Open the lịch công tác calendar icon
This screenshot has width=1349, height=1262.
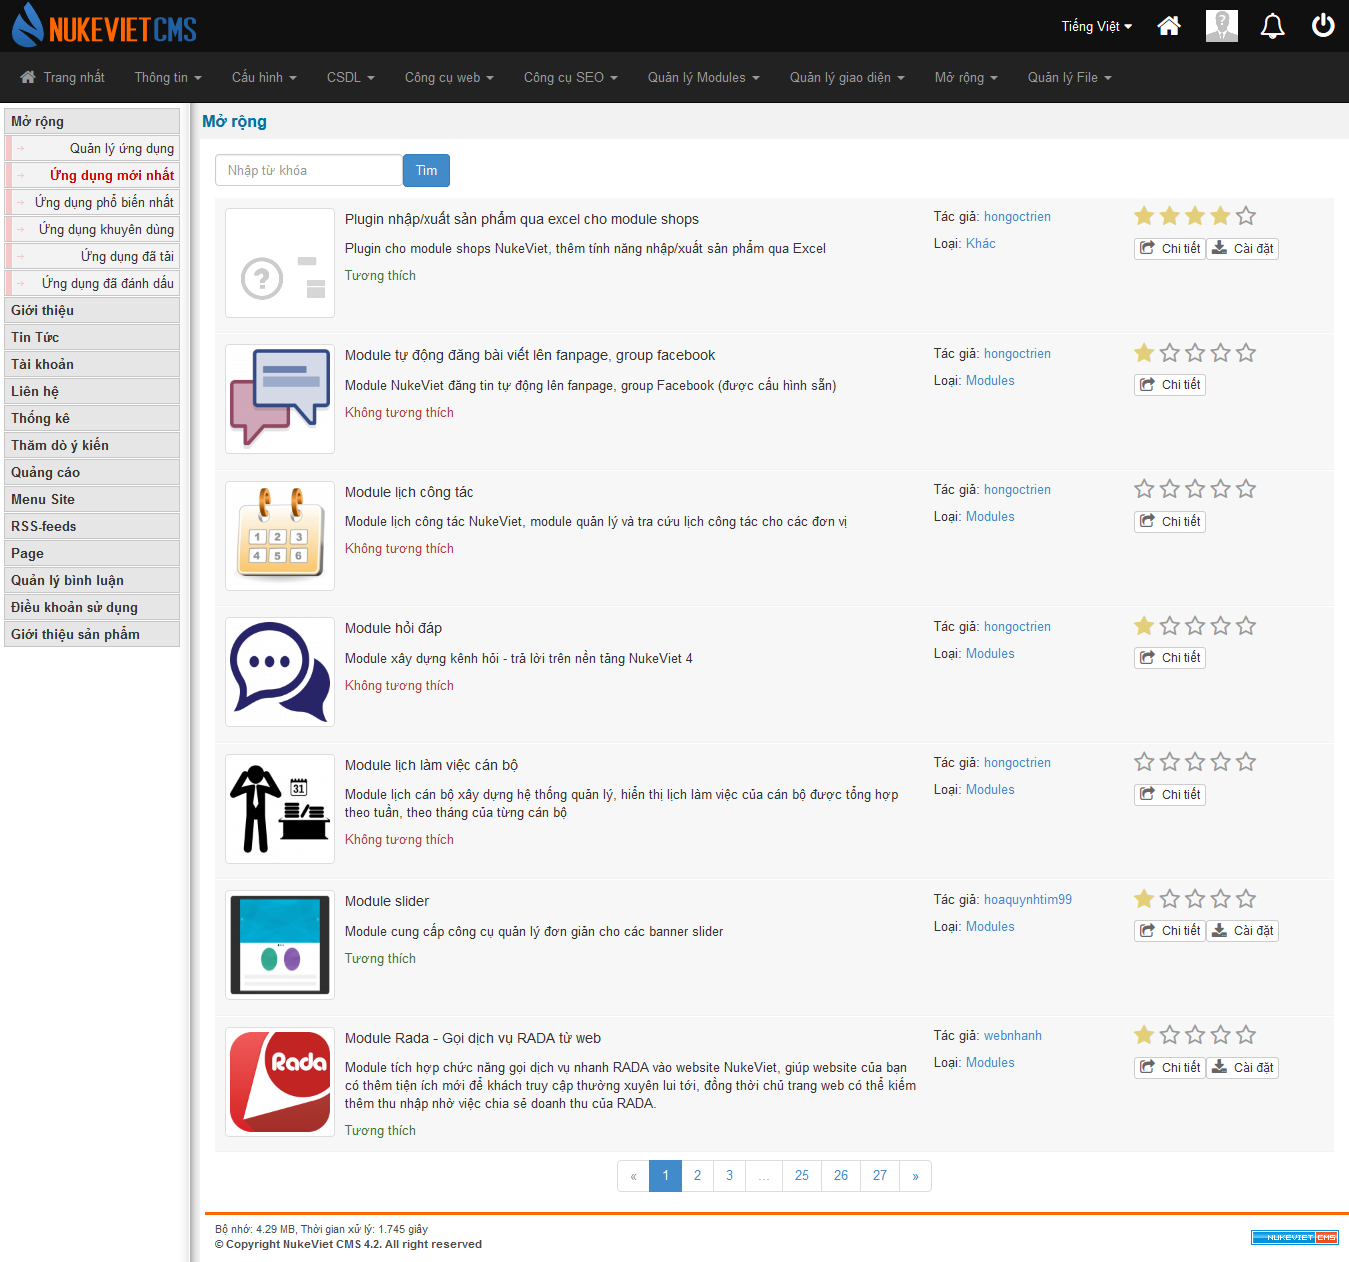[280, 536]
